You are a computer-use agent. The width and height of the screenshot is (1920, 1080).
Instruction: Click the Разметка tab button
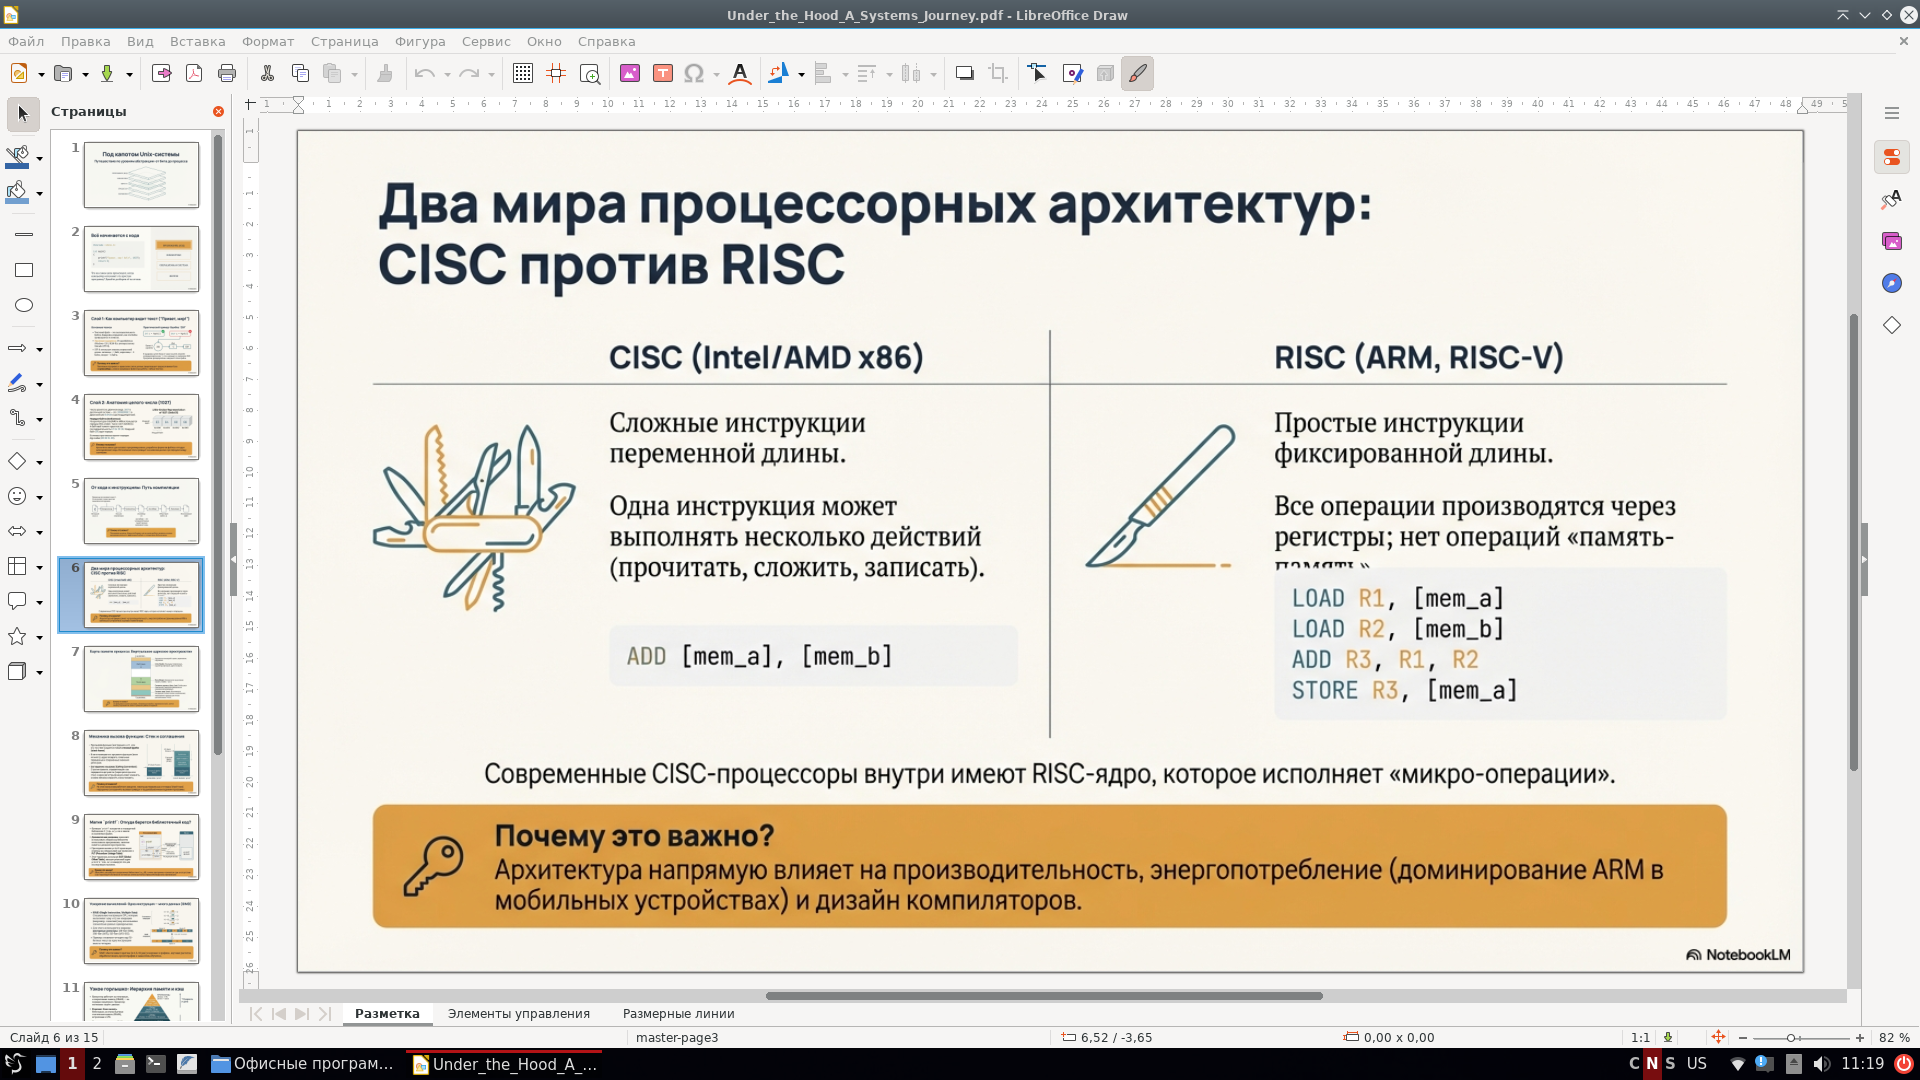pos(387,1013)
